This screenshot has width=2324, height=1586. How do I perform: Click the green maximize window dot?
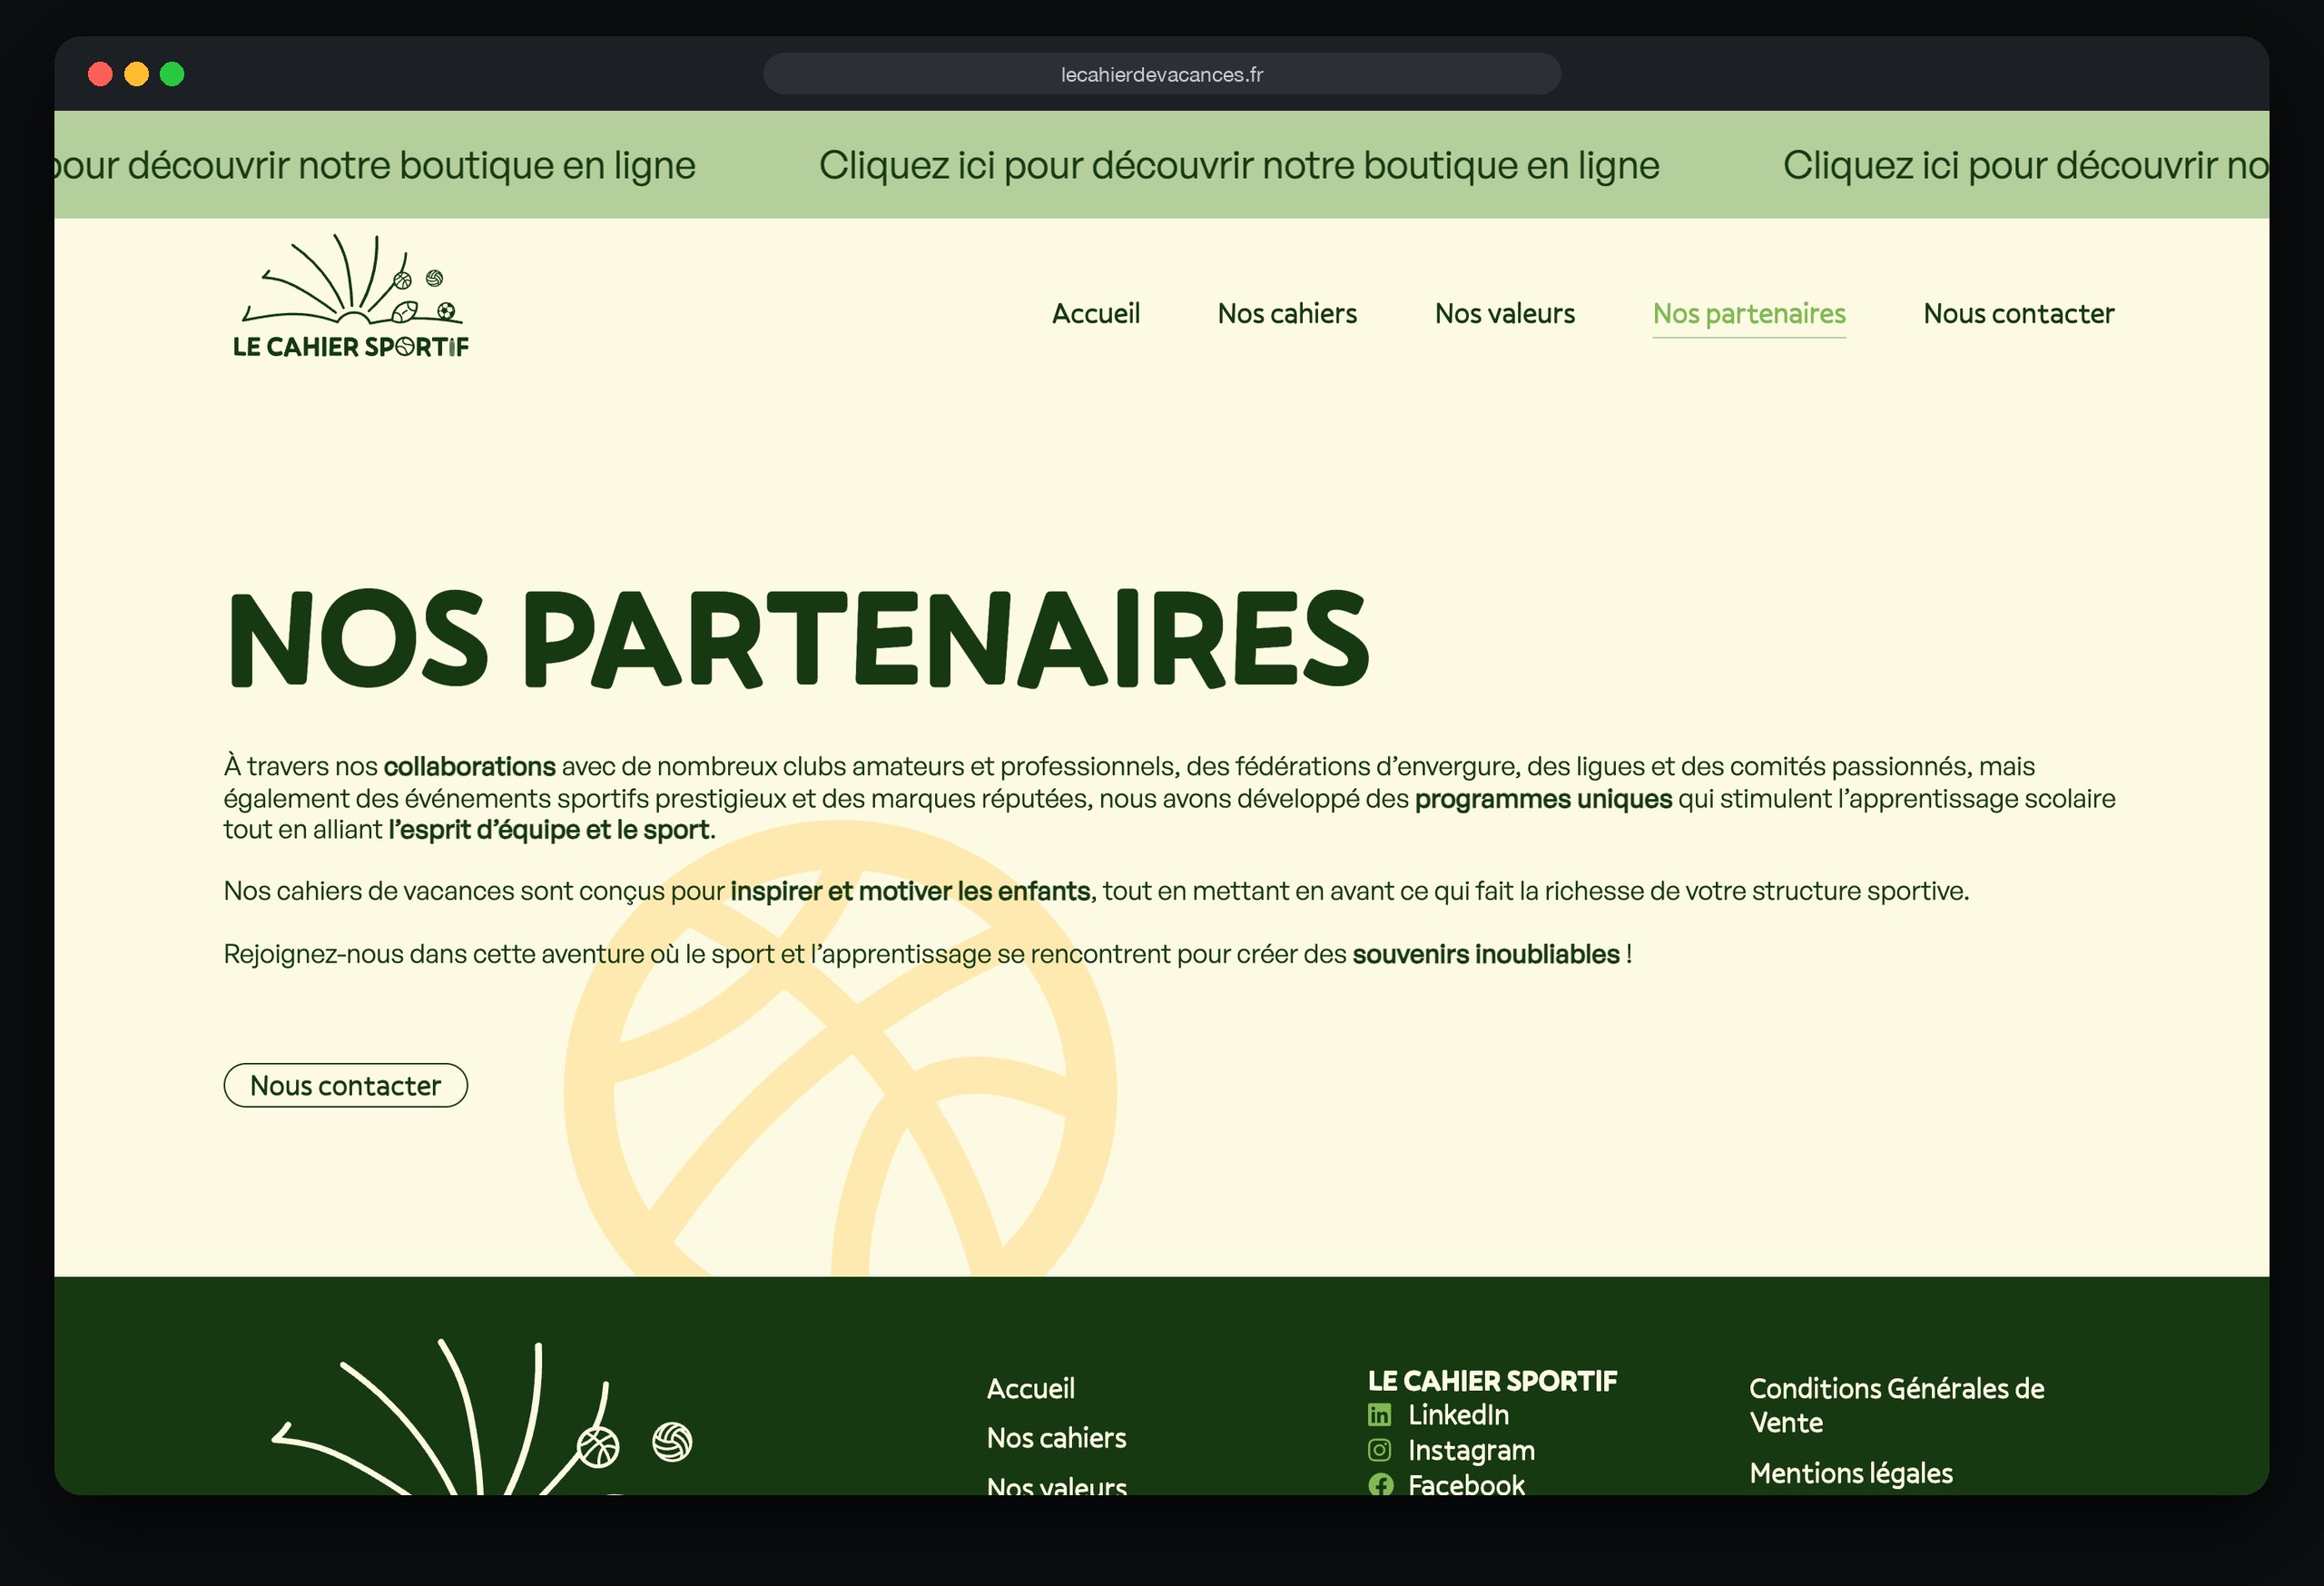[172, 74]
